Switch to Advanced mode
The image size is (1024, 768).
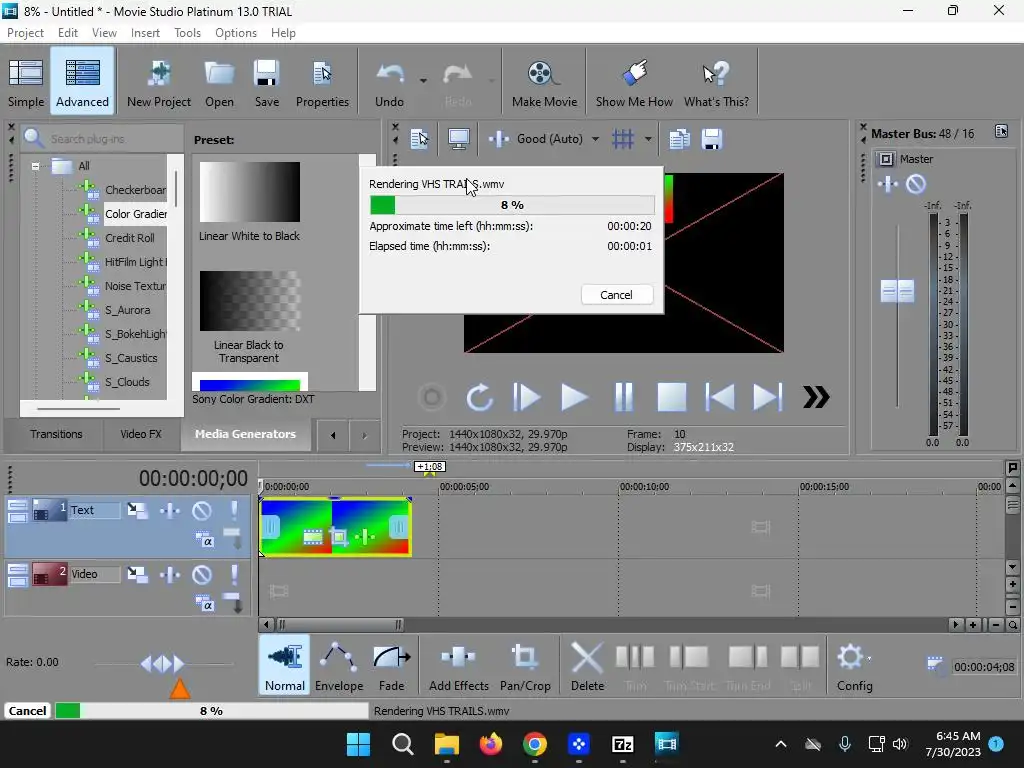pyautogui.click(x=82, y=83)
